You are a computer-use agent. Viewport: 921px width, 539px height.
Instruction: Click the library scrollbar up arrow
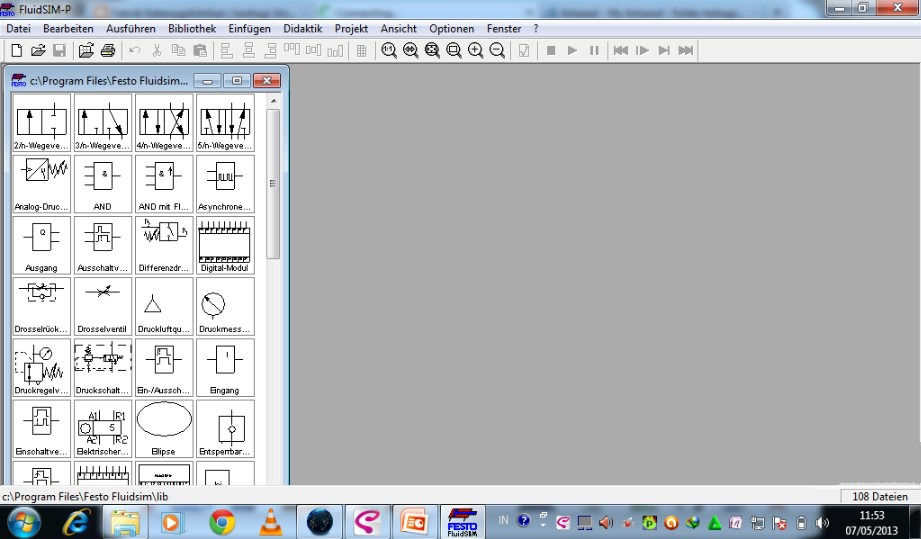[273, 101]
